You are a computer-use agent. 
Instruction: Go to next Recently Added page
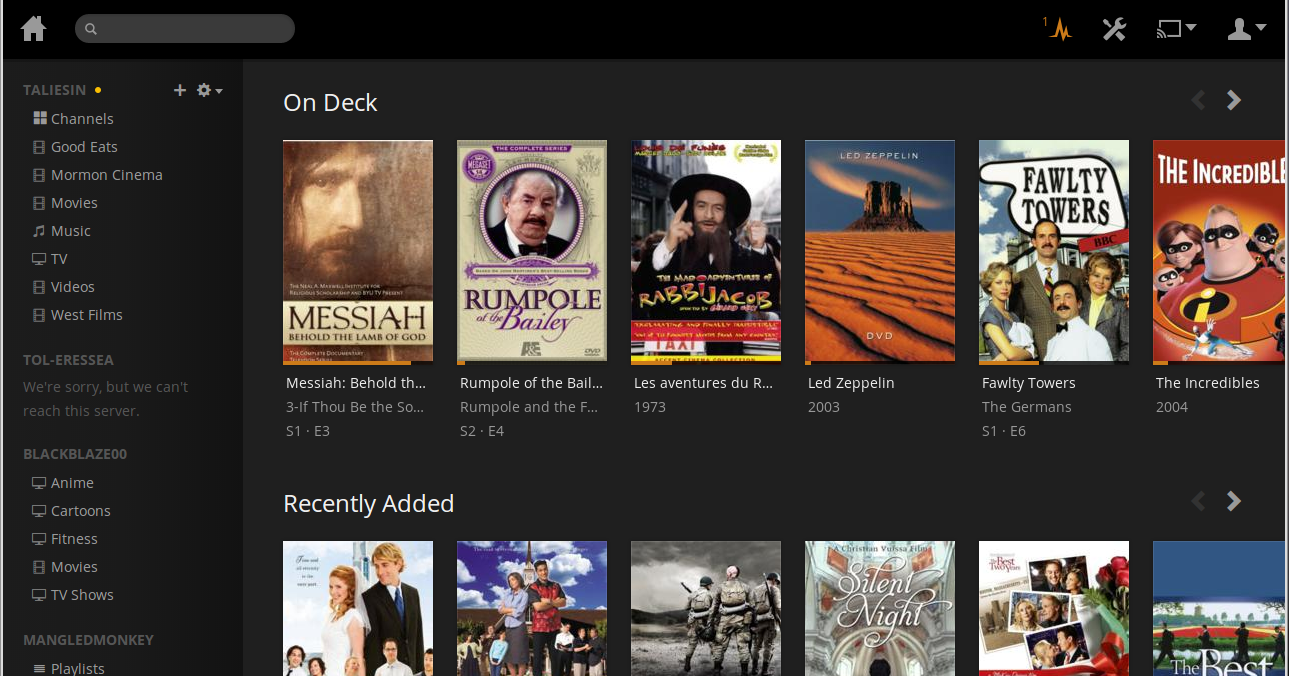coord(1234,501)
